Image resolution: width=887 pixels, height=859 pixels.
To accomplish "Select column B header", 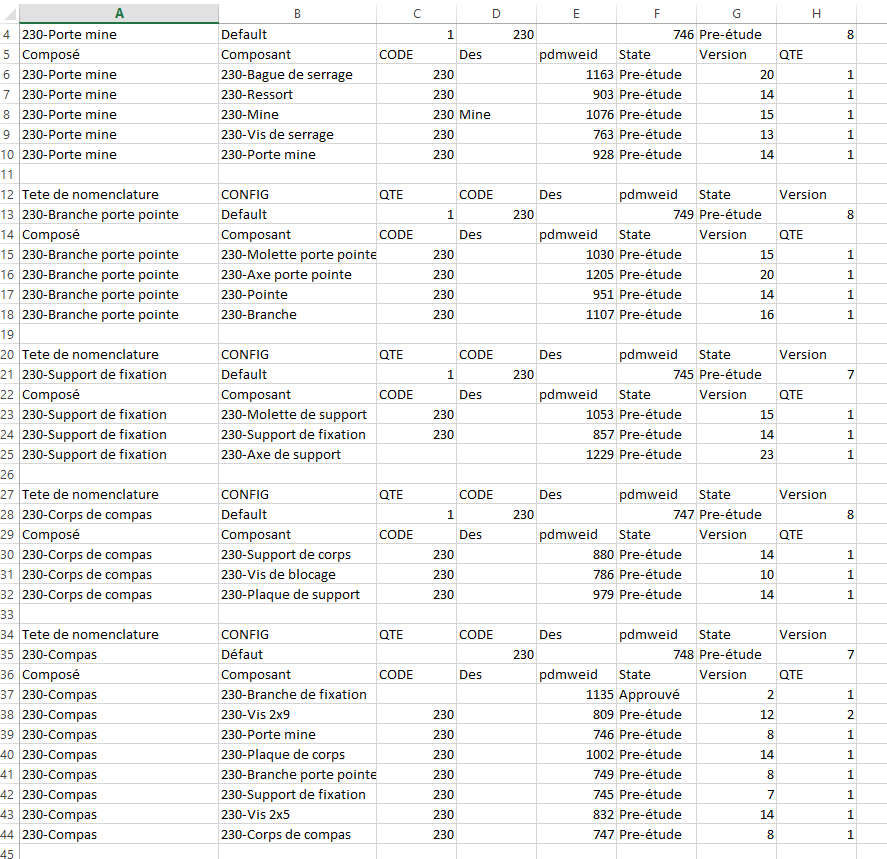I will [297, 12].
